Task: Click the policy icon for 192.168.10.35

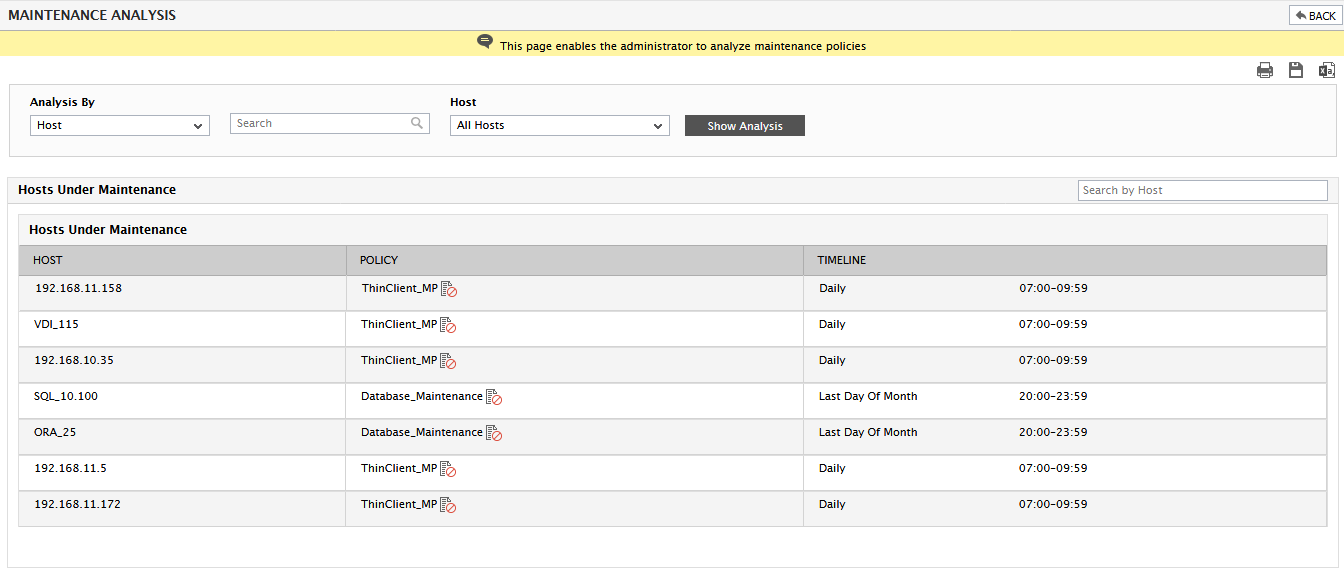Action: click(x=448, y=361)
